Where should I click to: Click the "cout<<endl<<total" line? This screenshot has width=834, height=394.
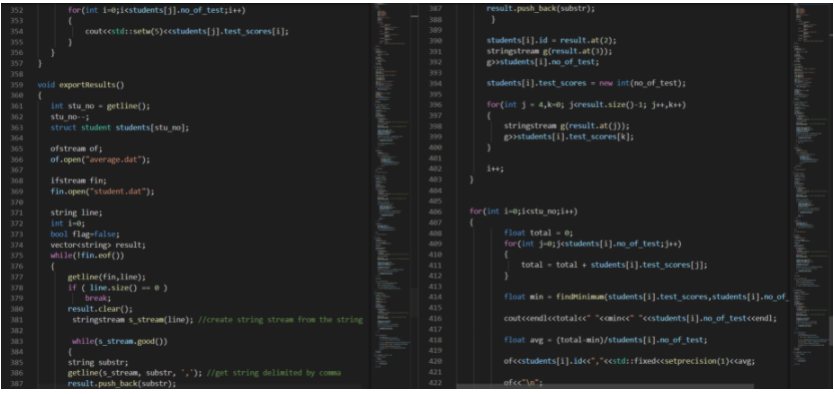pos(640,318)
